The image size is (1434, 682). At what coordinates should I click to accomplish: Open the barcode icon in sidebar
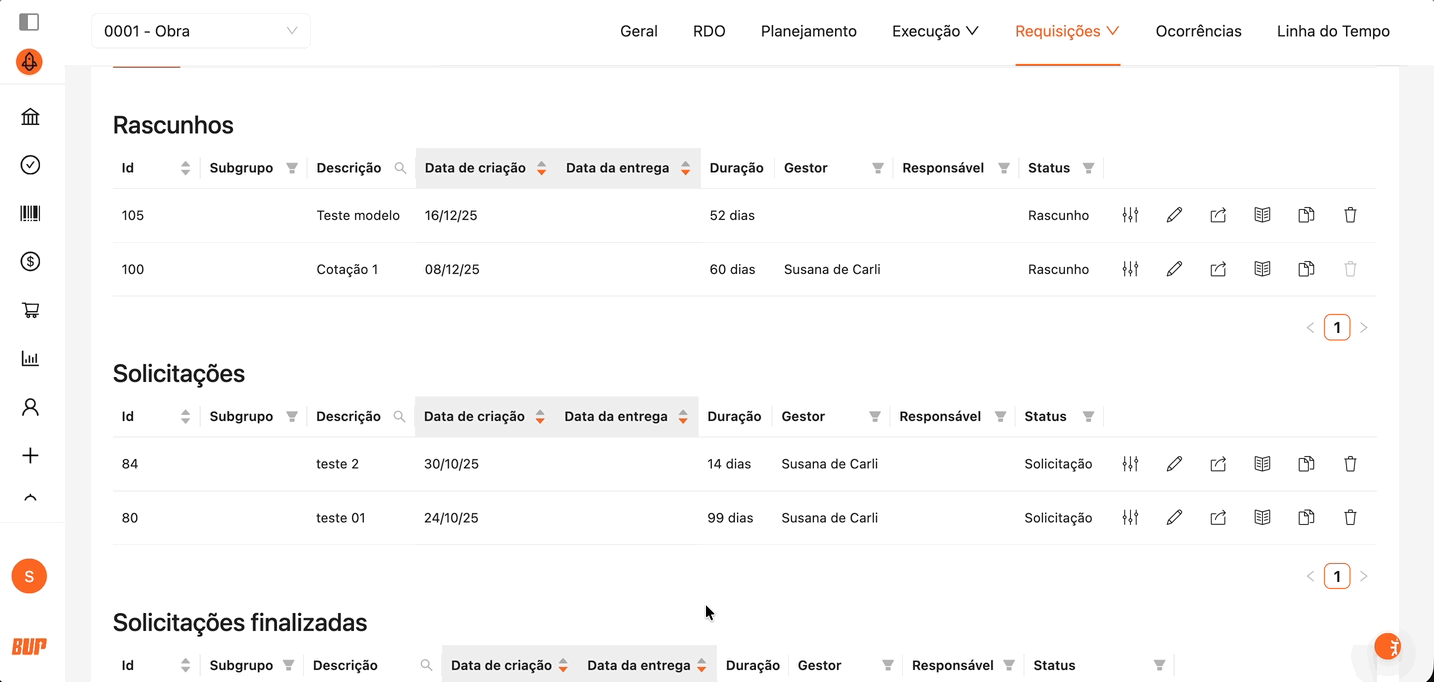[x=30, y=213]
